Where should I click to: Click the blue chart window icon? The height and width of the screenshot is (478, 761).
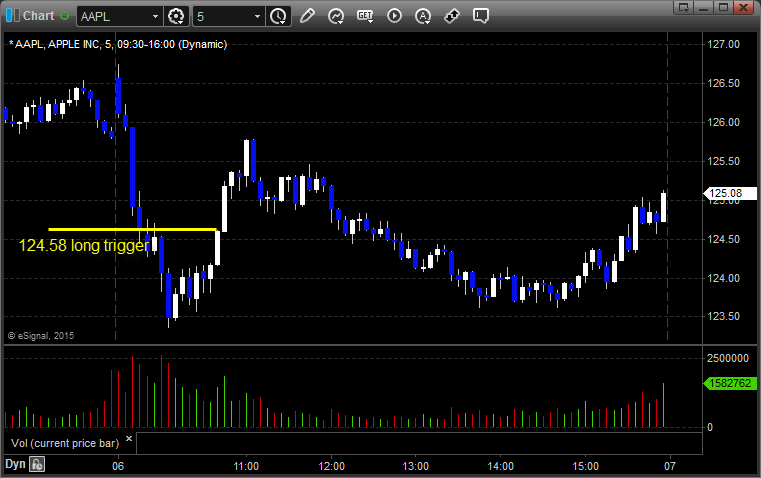point(12,16)
